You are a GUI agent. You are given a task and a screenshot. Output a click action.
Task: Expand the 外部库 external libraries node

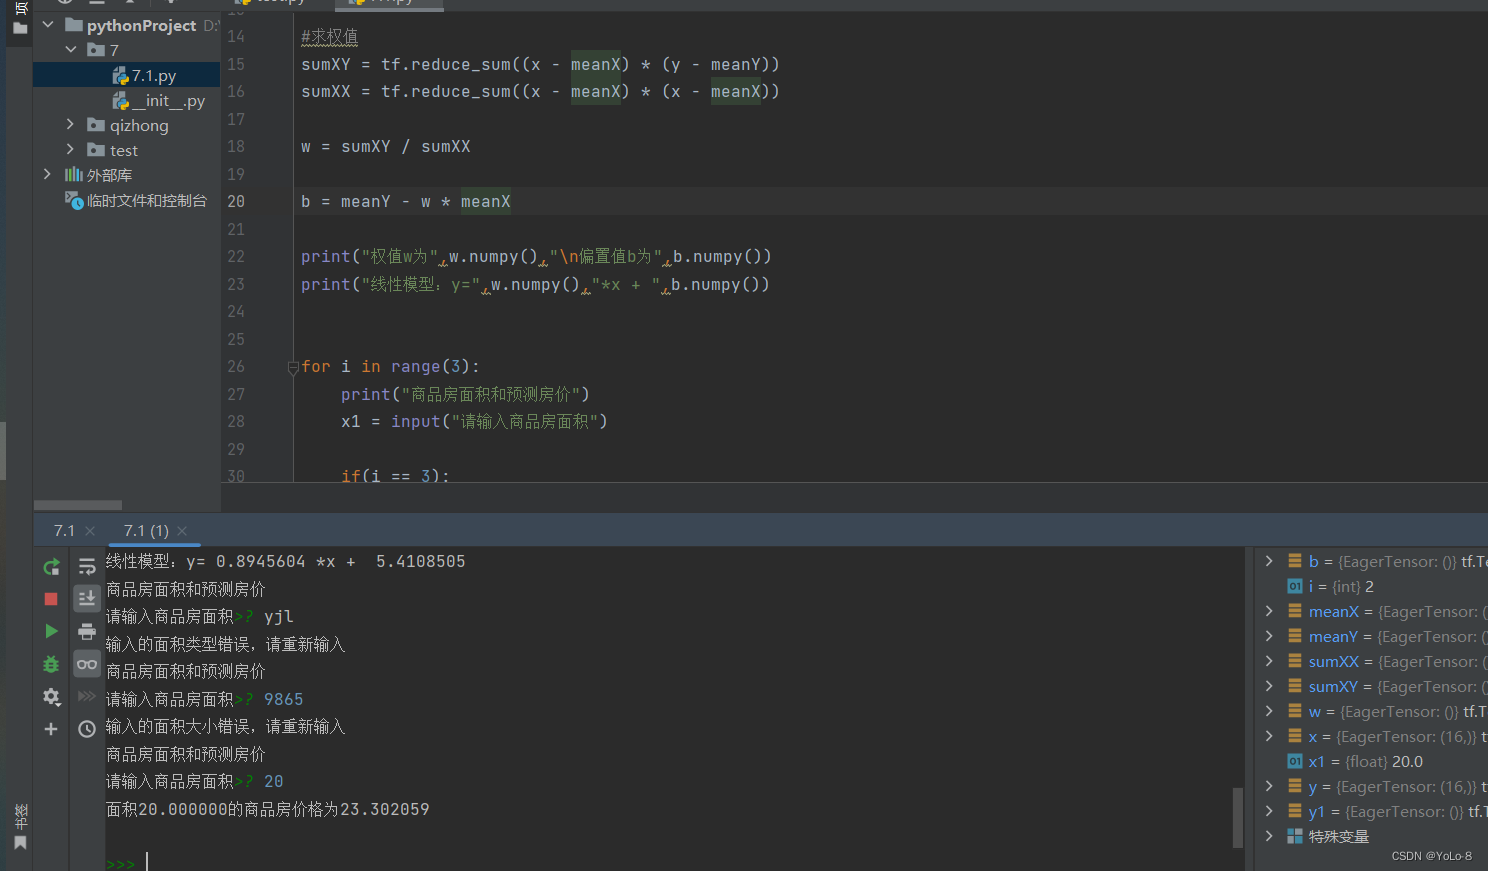(47, 174)
